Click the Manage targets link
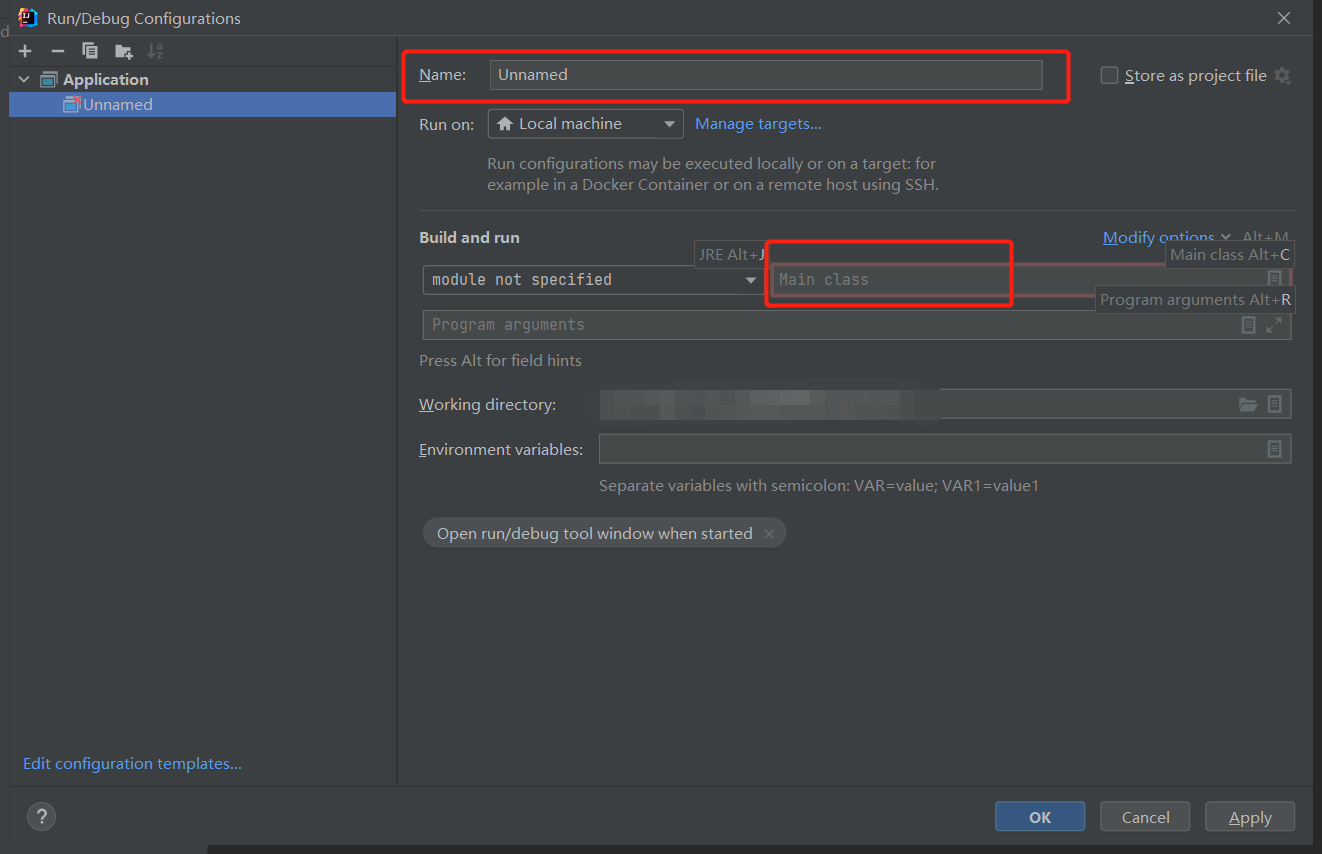Viewport: 1322px width, 854px height. pyautogui.click(x=758, y=124)
